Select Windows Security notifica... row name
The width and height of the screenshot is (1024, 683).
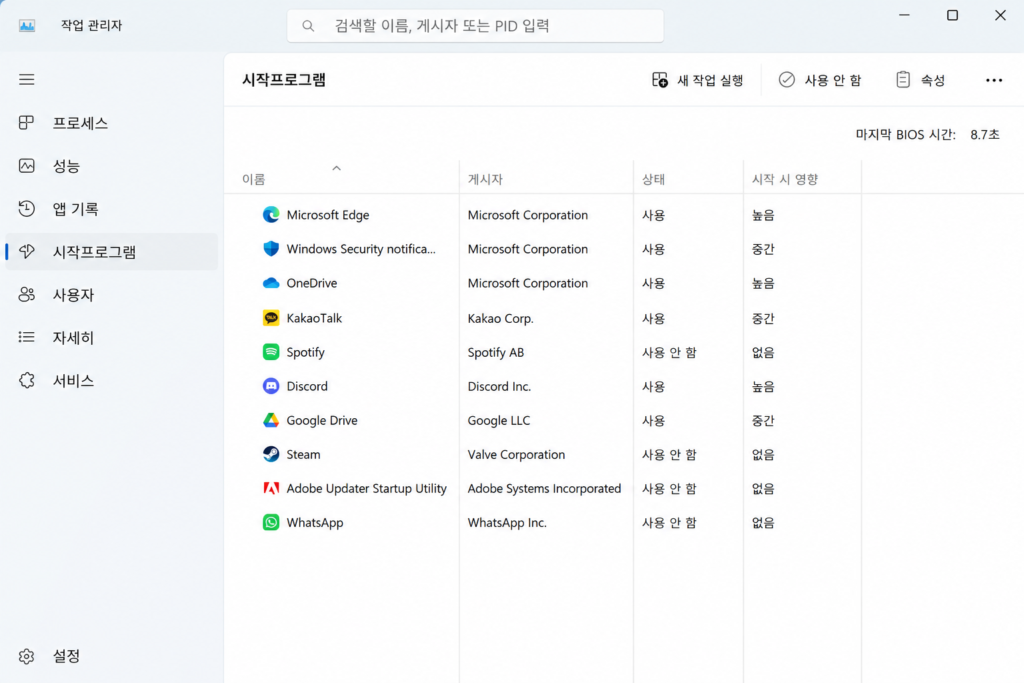[361, 249]
